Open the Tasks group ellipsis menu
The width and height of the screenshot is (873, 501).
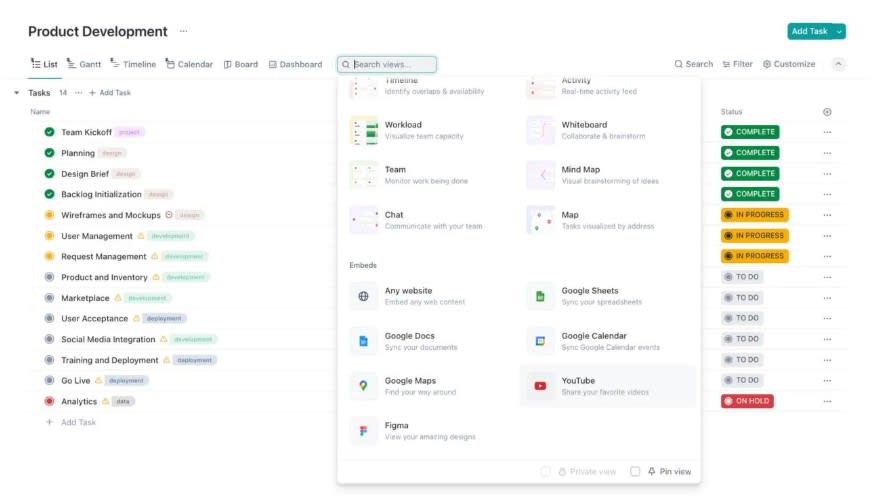79,93
